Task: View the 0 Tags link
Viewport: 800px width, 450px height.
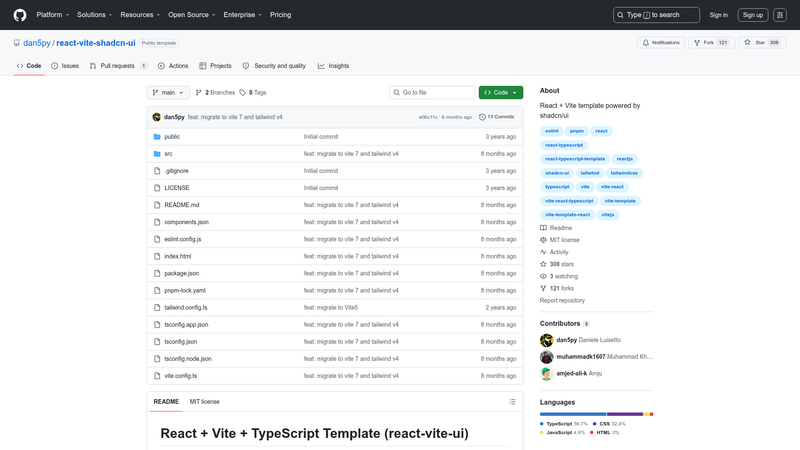Action: [253, 92]
